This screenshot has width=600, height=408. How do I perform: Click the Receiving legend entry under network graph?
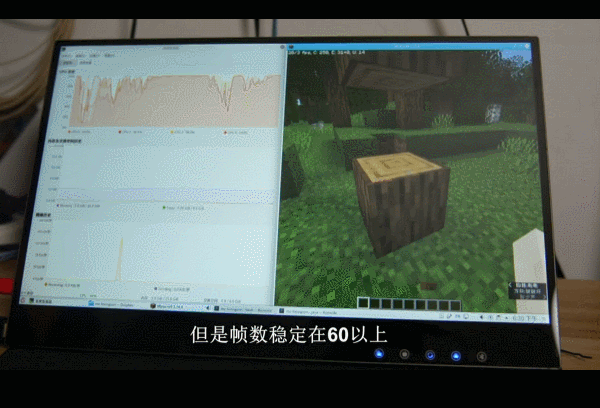pyautogui.click(x=62, y=285)
